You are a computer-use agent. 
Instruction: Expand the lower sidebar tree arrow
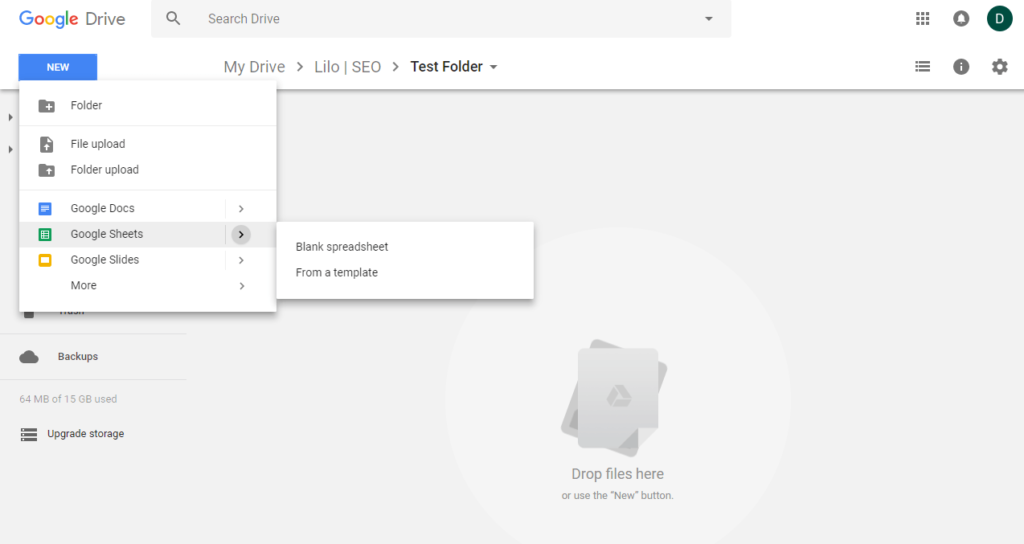[10, 150]
